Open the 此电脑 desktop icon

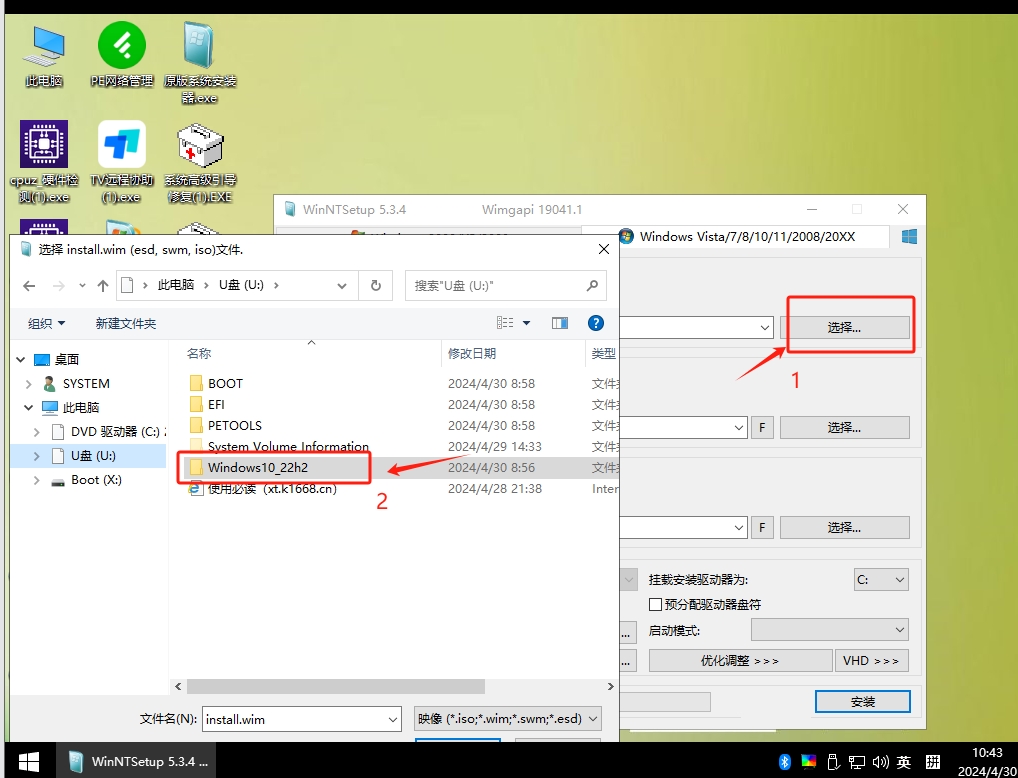click(44, 55)
